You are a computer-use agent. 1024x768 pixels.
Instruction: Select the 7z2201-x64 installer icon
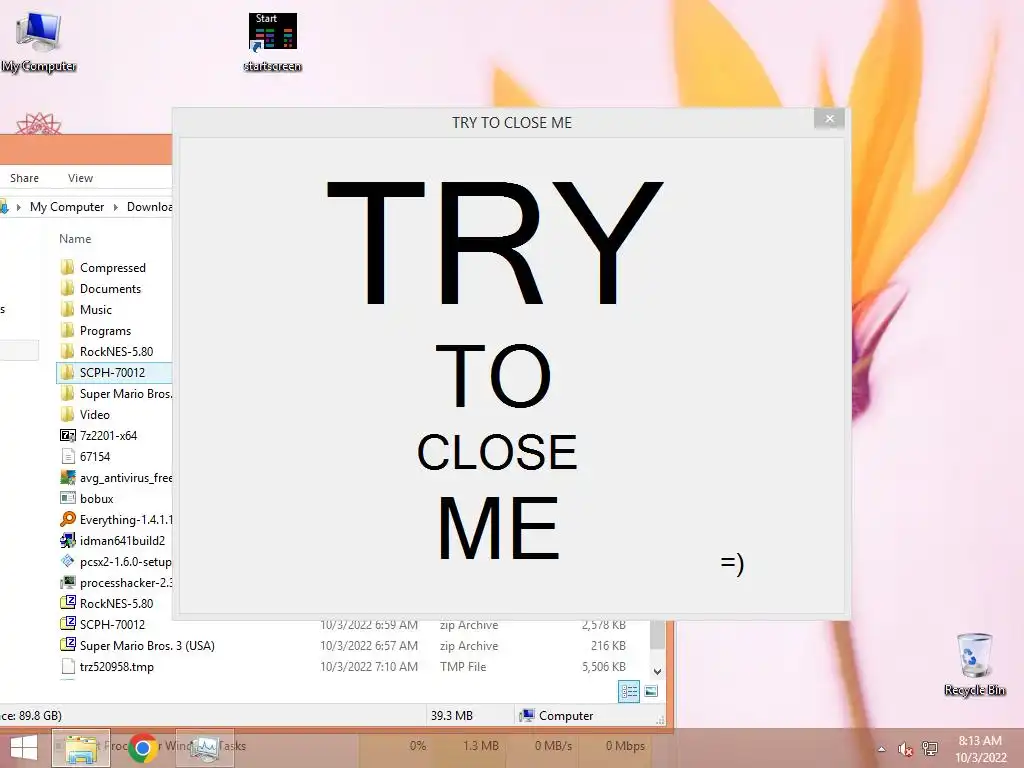pos(67,435)
